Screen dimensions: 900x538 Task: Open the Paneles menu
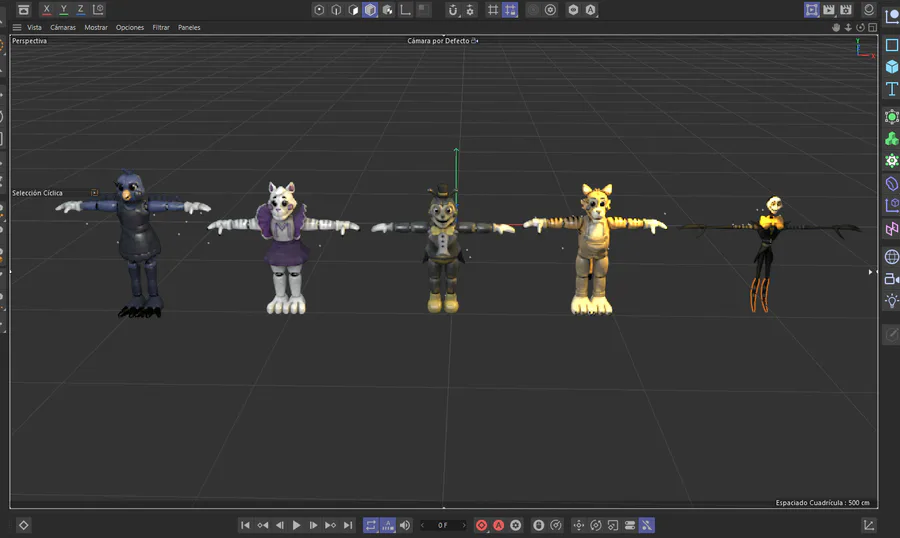pos(189,27)
